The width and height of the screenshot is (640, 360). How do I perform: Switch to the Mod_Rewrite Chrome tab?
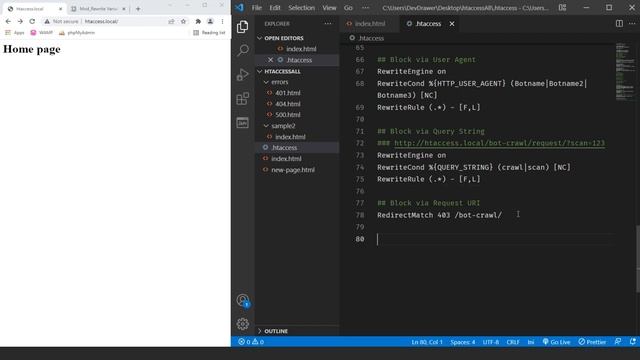[x=98, y=9]
